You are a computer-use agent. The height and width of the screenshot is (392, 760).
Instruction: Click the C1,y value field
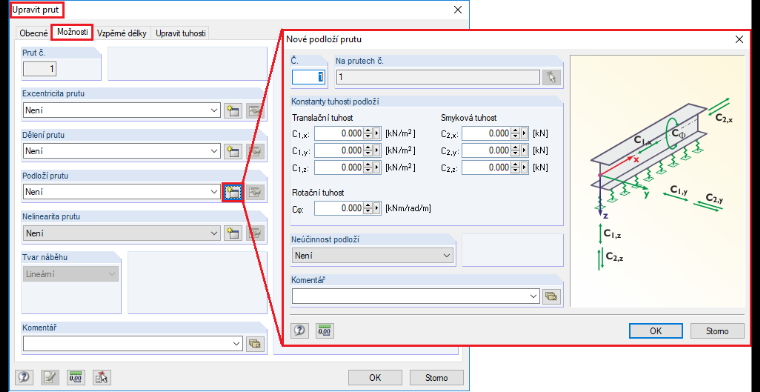tap(339, 151)
